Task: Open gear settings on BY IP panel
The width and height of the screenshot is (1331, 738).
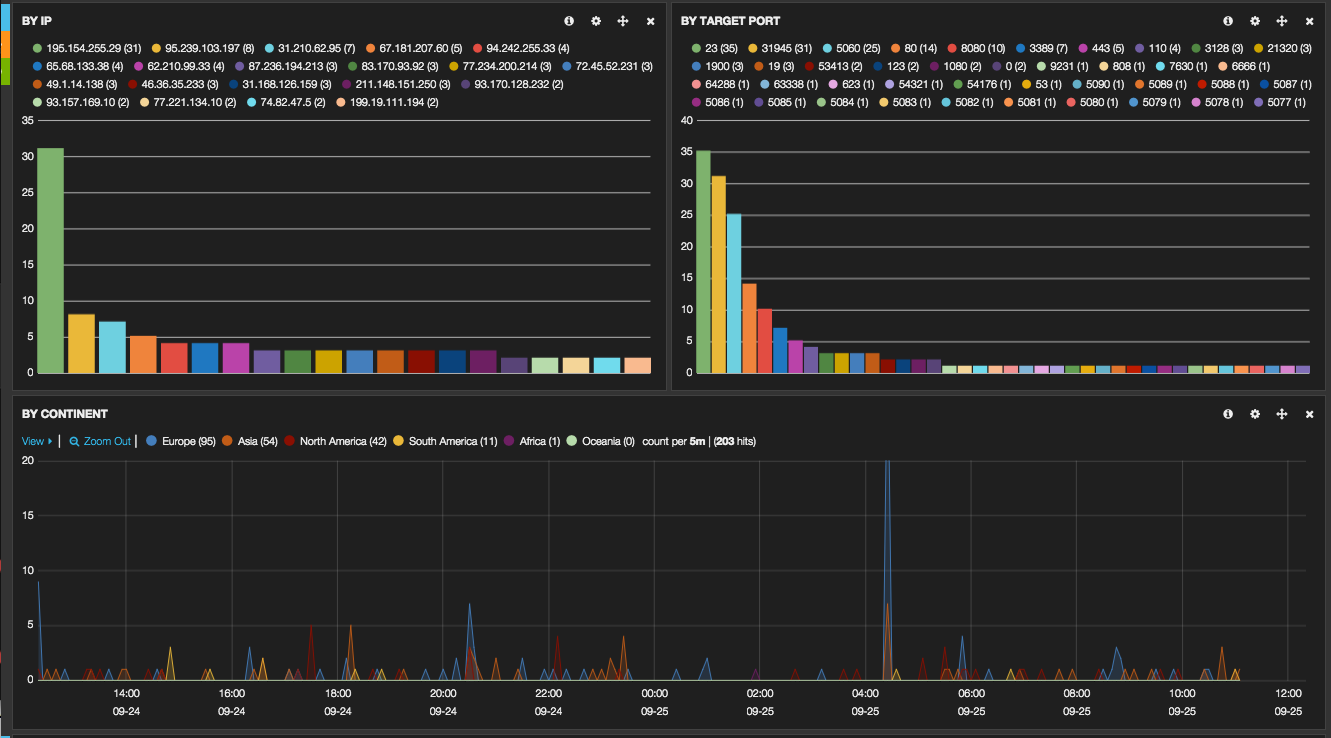Action: [596, 21]
